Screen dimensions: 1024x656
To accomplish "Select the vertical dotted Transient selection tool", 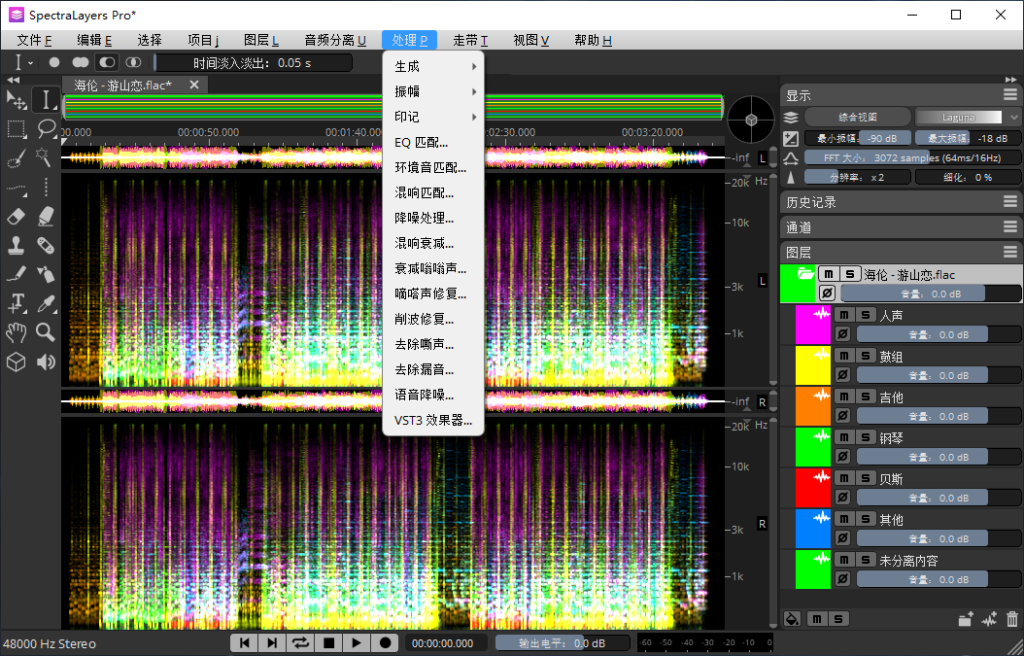I will click(x=46, y=187).
